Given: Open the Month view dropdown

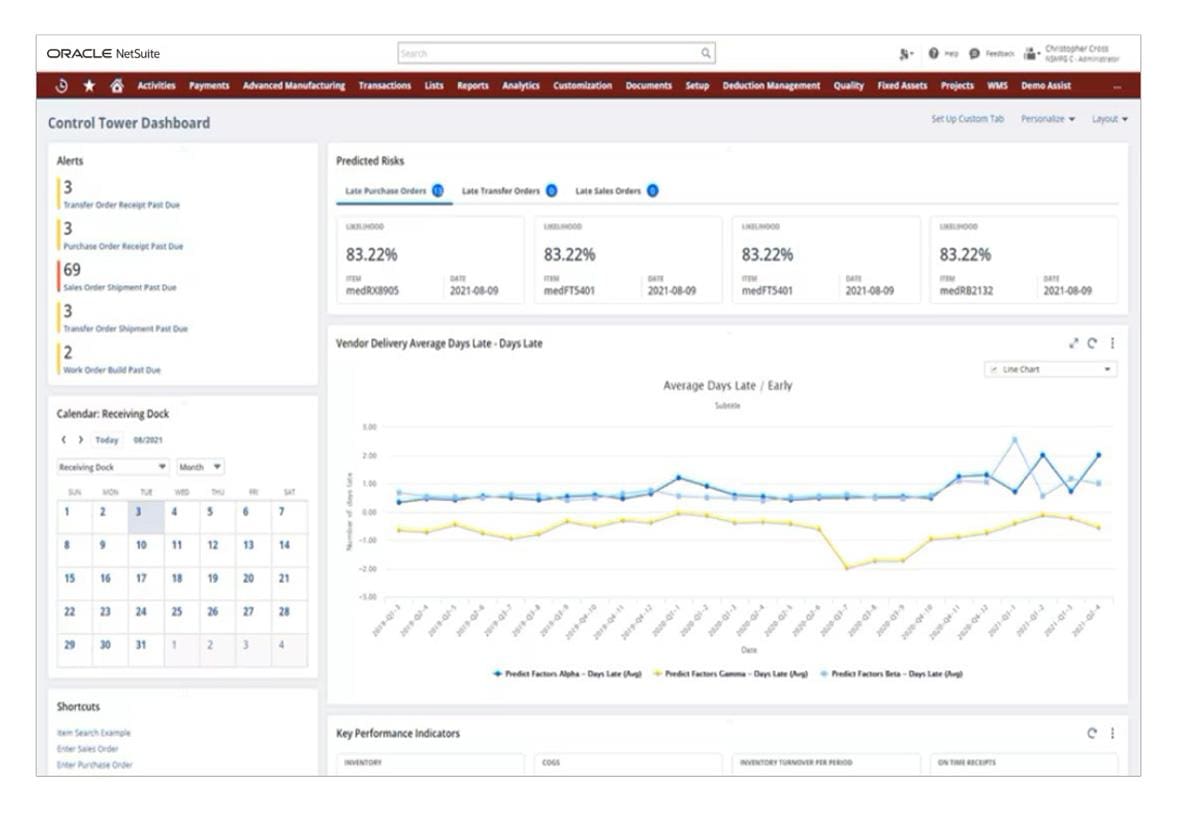Looking at the screenshot, I should point(199,467).
